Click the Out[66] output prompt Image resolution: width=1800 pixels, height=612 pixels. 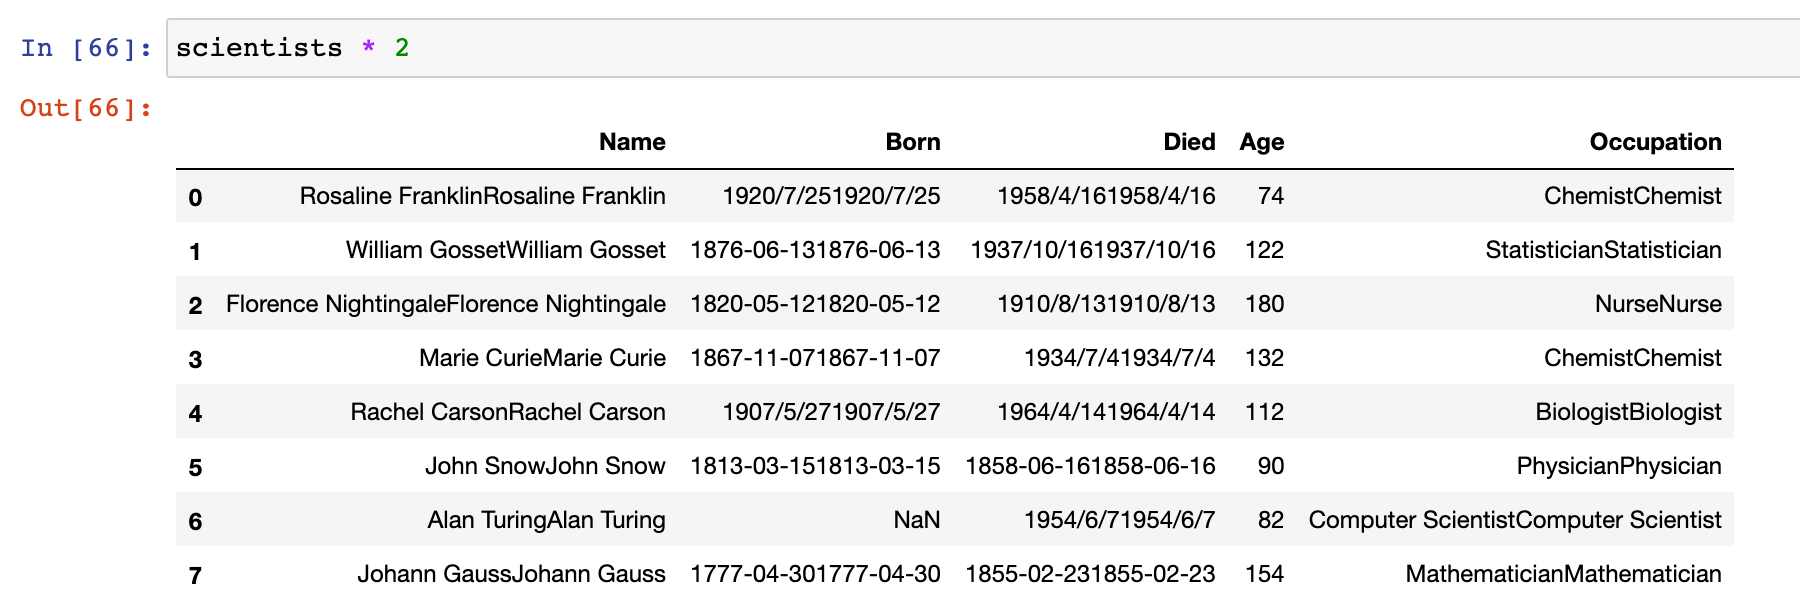click(x=86, y=108)
